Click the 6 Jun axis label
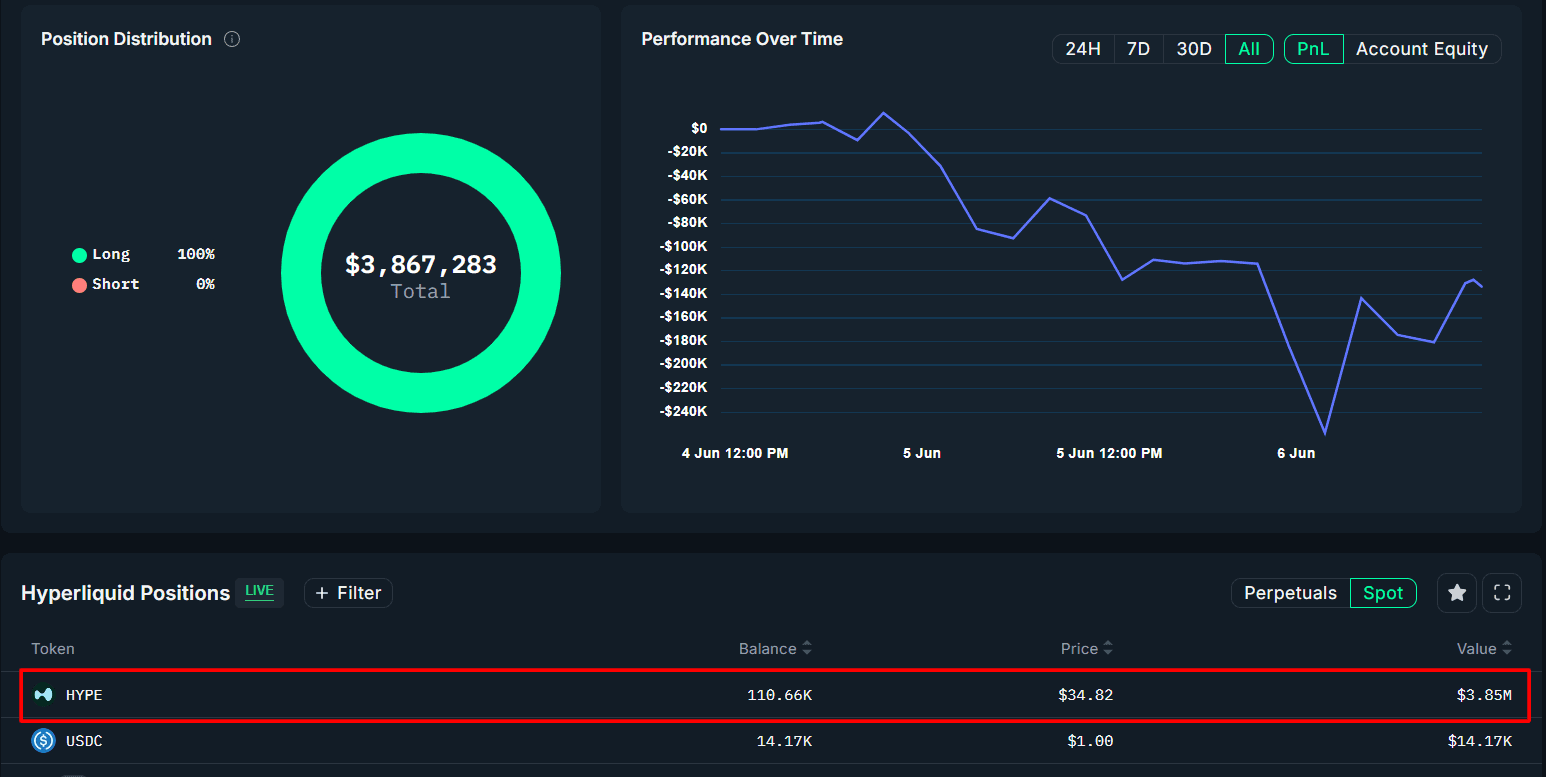The height and width of the screenshot is (777, 1546). [1296, 453]
